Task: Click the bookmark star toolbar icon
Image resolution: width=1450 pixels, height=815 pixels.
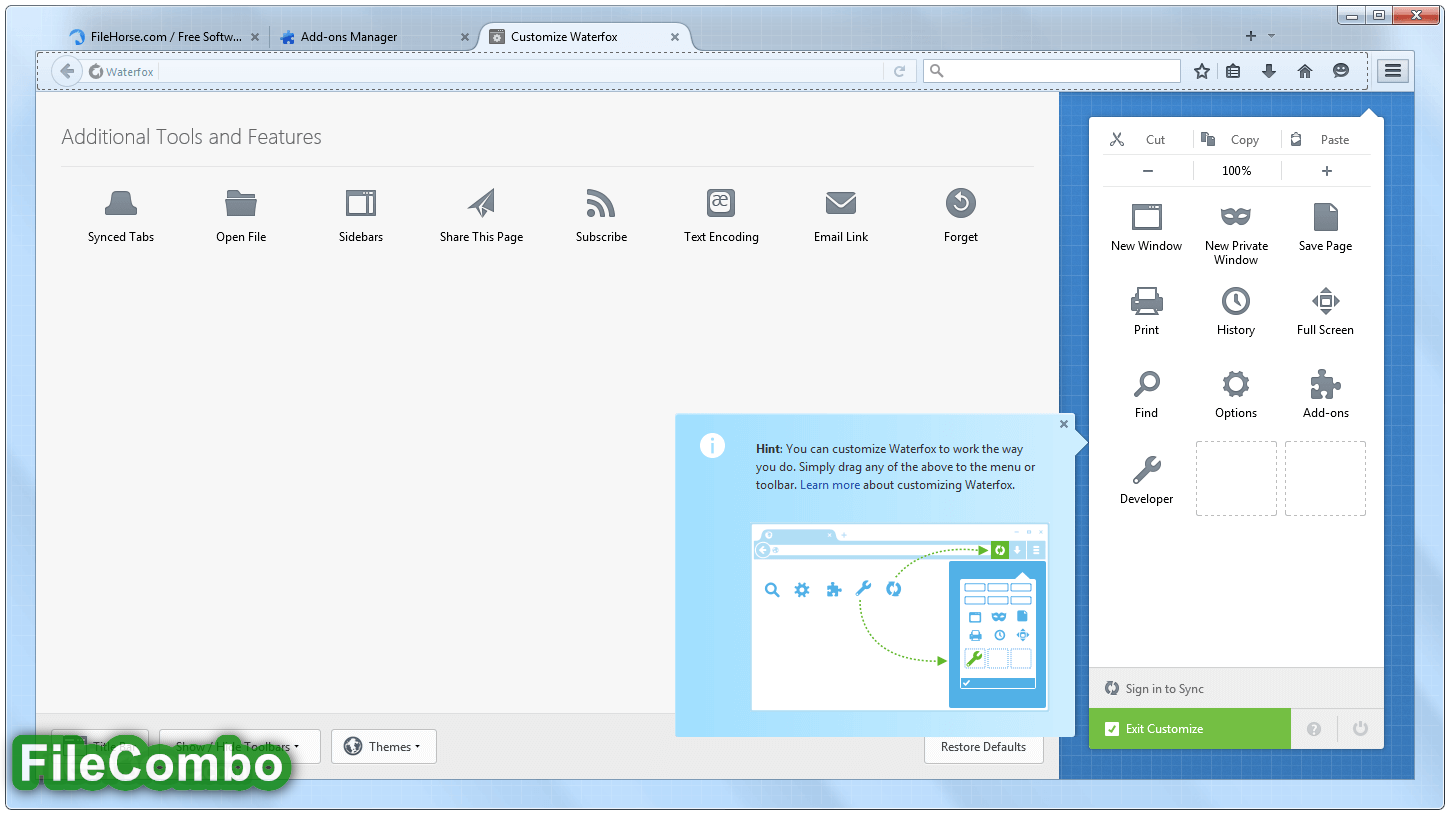Action: coord(1202,71)
